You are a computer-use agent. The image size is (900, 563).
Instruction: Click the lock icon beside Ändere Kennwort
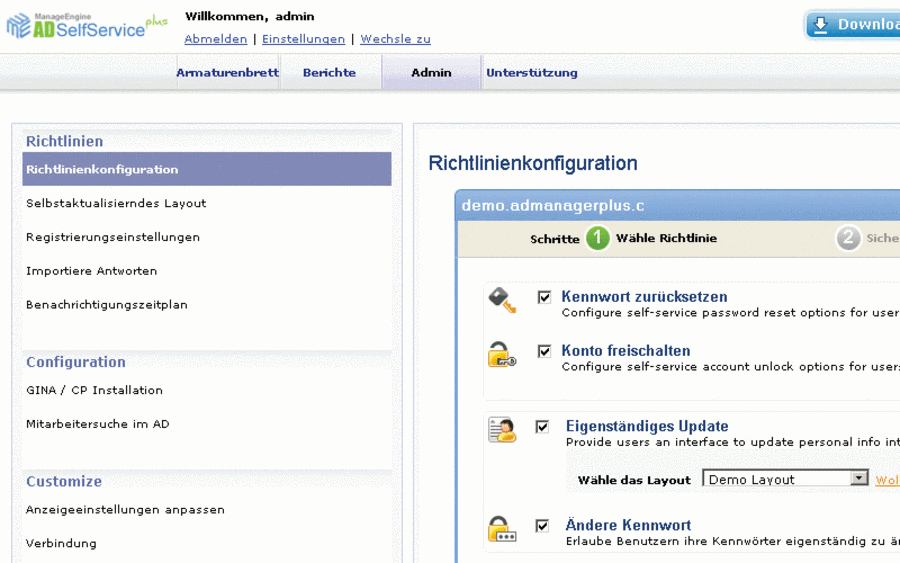coord(502,529)
